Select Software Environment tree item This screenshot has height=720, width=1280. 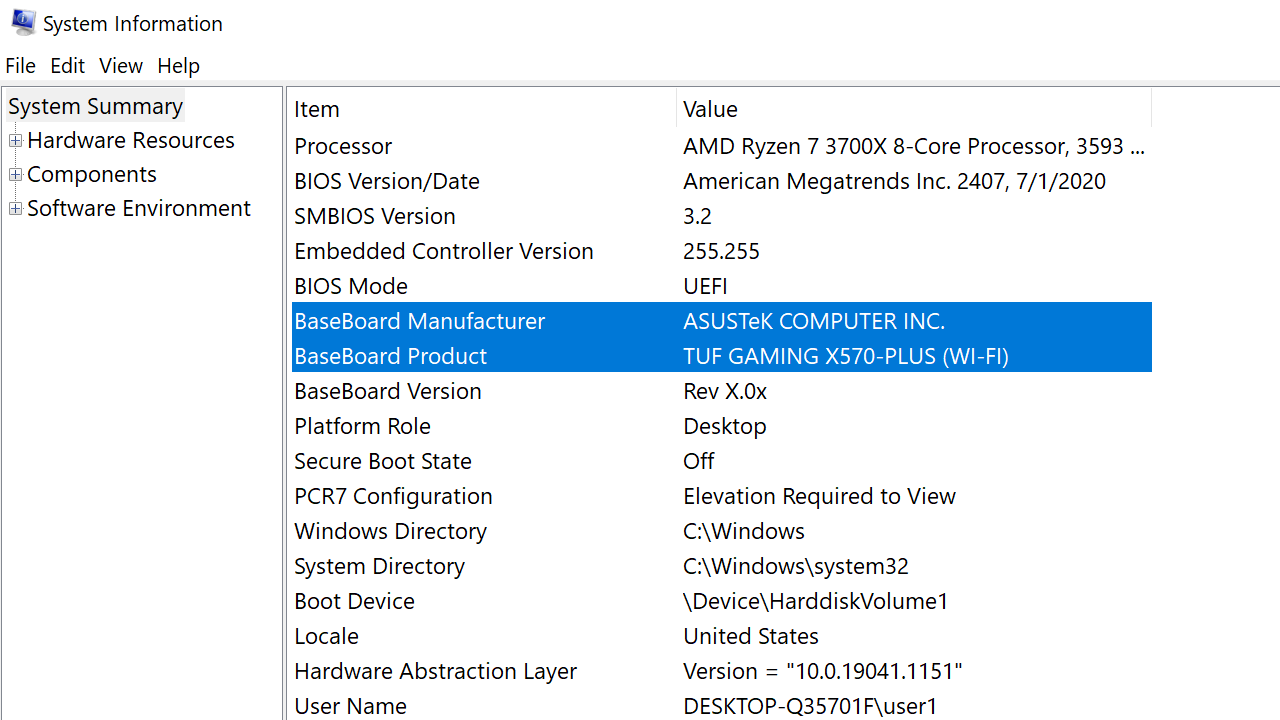[x=139, y=208]
